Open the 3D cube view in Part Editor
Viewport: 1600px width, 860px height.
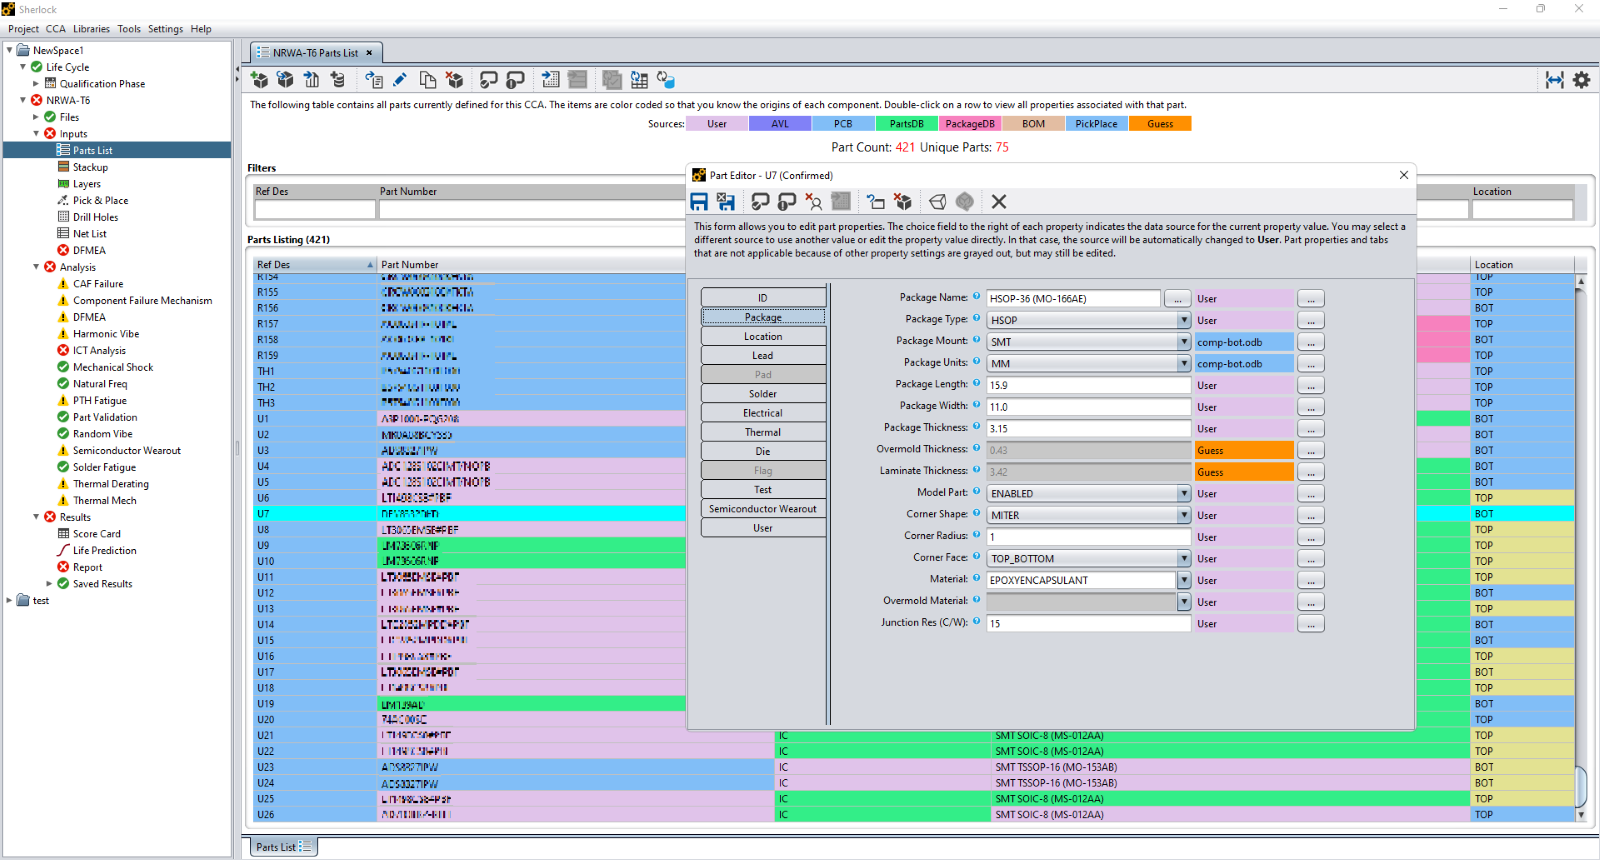click(x=937, y=202)
